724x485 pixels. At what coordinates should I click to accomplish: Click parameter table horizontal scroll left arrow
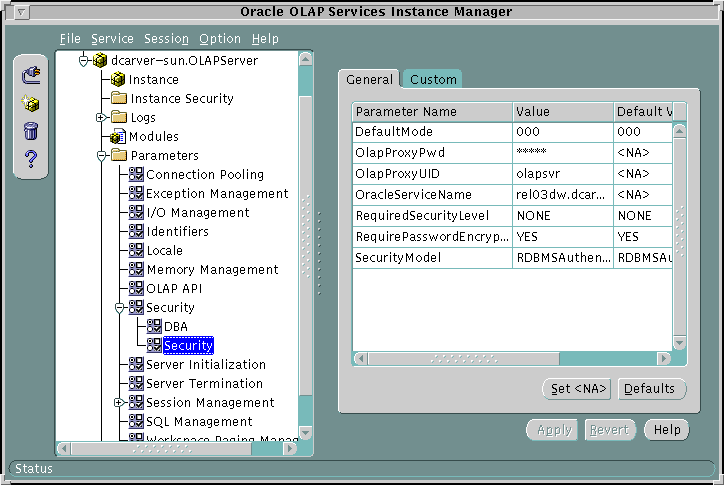coord(362,358)
